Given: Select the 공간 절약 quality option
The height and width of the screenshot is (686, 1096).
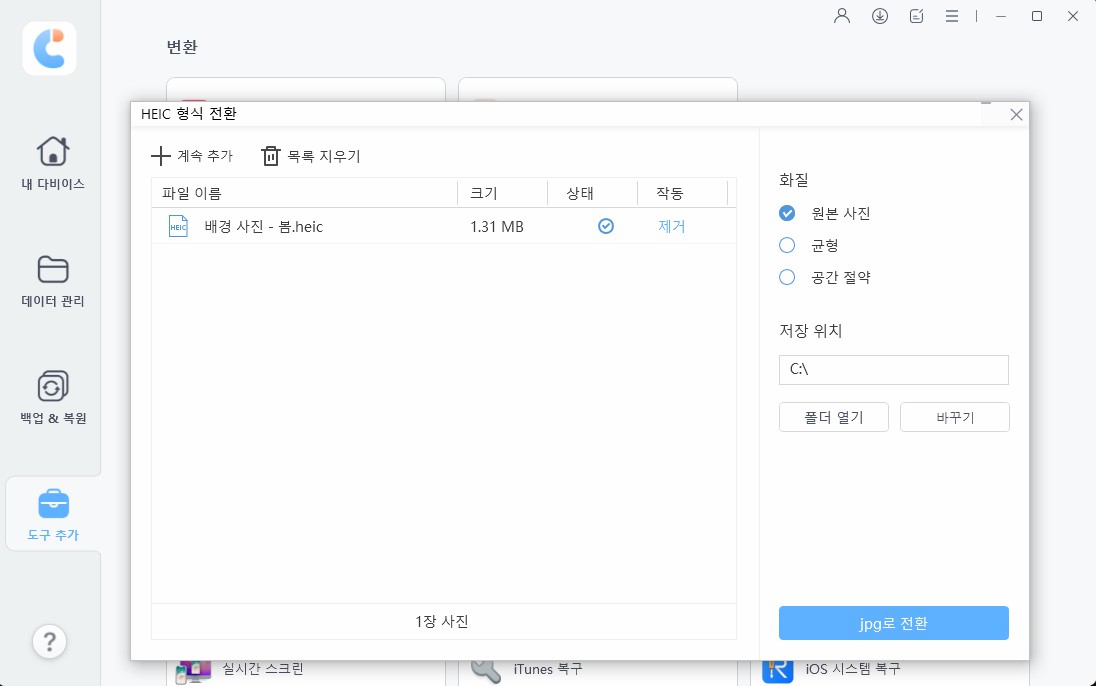Looking at the screenshot, I should [x=787, y=277].
